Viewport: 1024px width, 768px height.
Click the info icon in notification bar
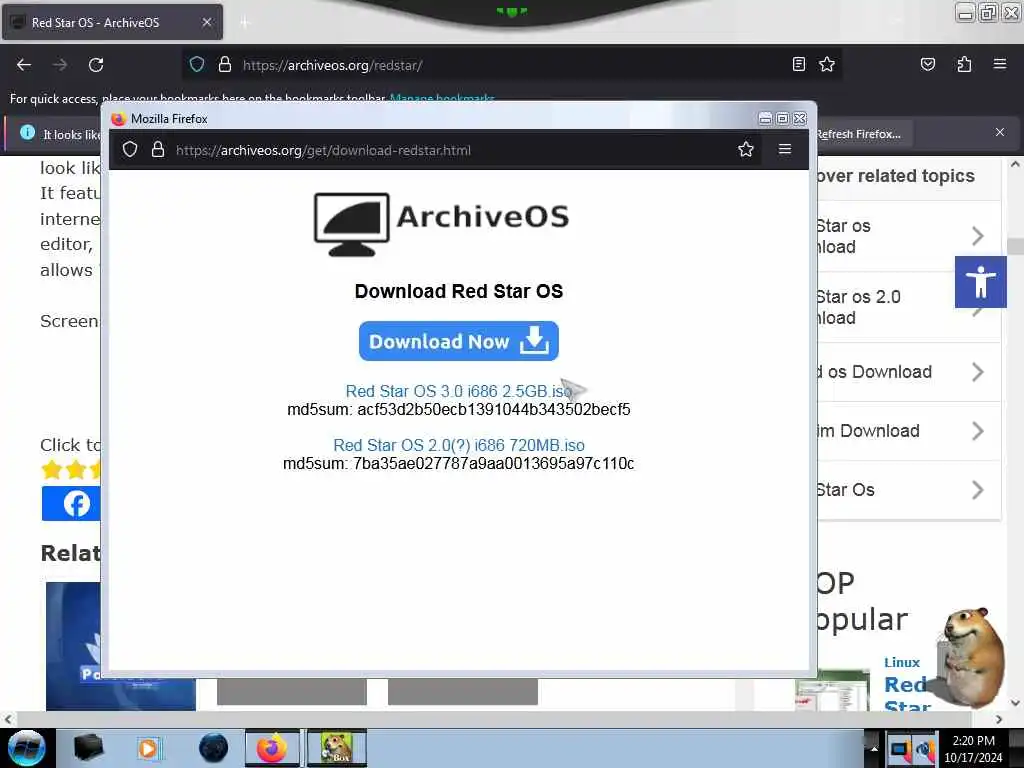27,133
